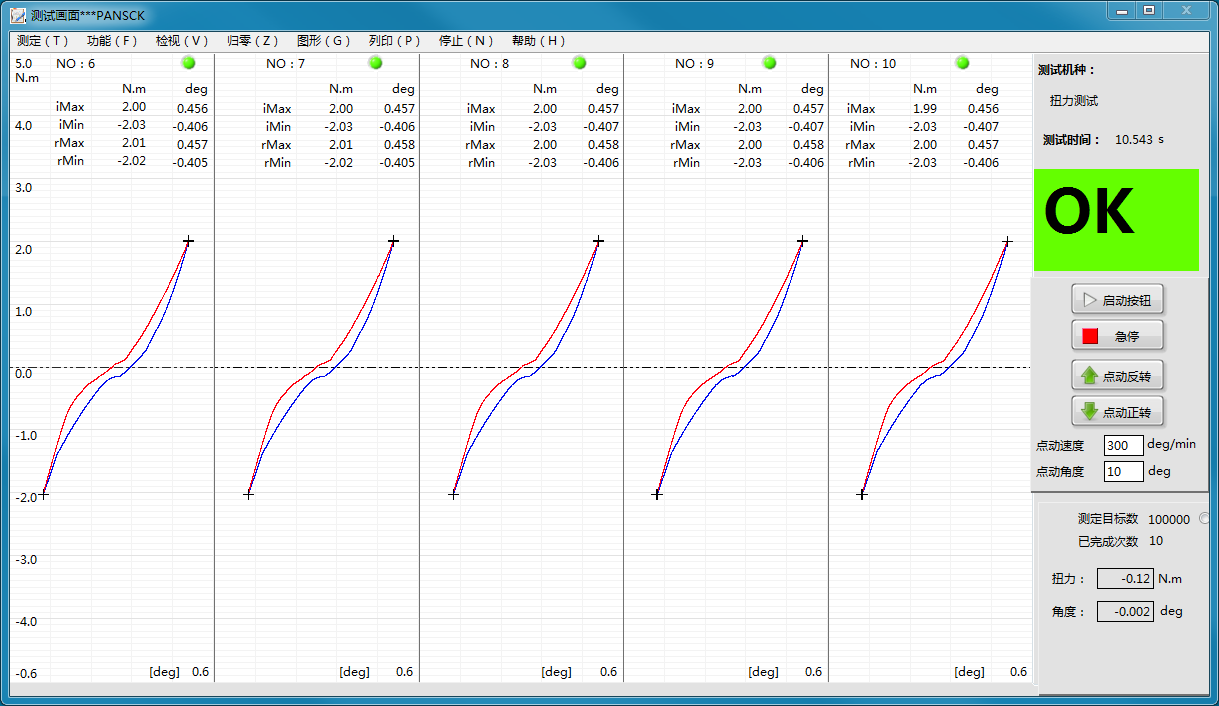Click the green indicator next to NO: 9
The height and width of the screenshot is (706, 1219).
point(769,63)
